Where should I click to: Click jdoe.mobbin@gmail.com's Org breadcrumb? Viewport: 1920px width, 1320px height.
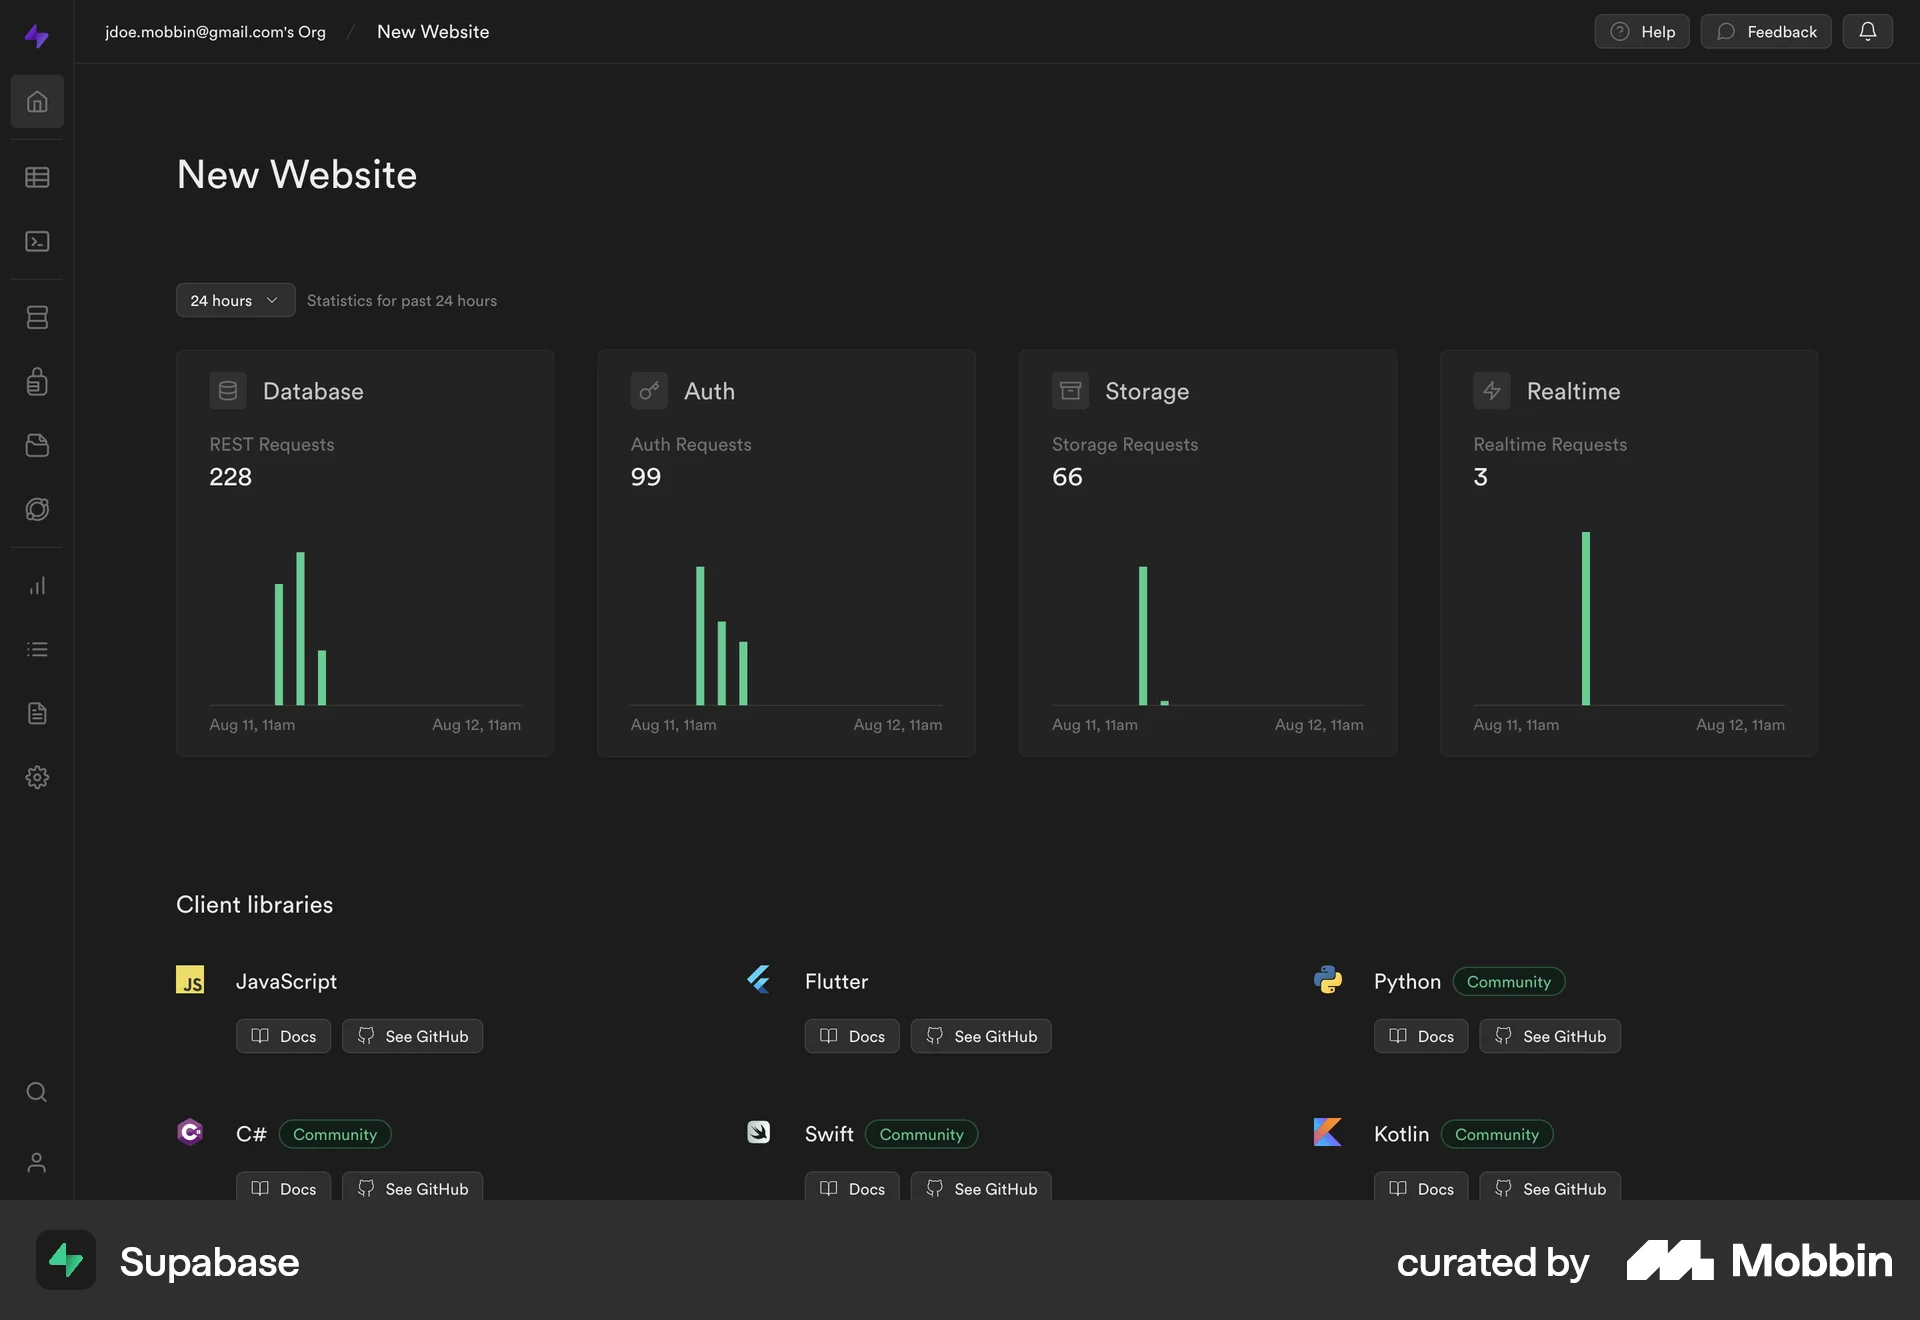click(x=215, y=32)
